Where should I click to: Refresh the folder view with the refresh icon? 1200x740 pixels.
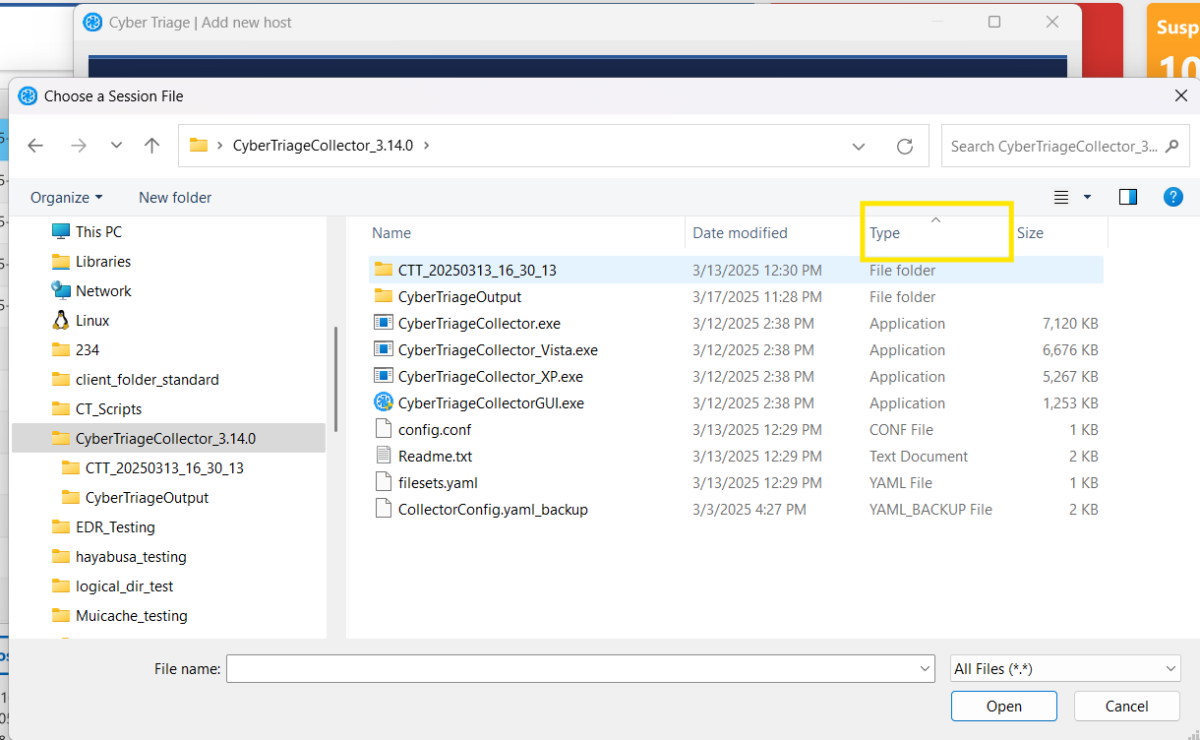pos(905,145)
